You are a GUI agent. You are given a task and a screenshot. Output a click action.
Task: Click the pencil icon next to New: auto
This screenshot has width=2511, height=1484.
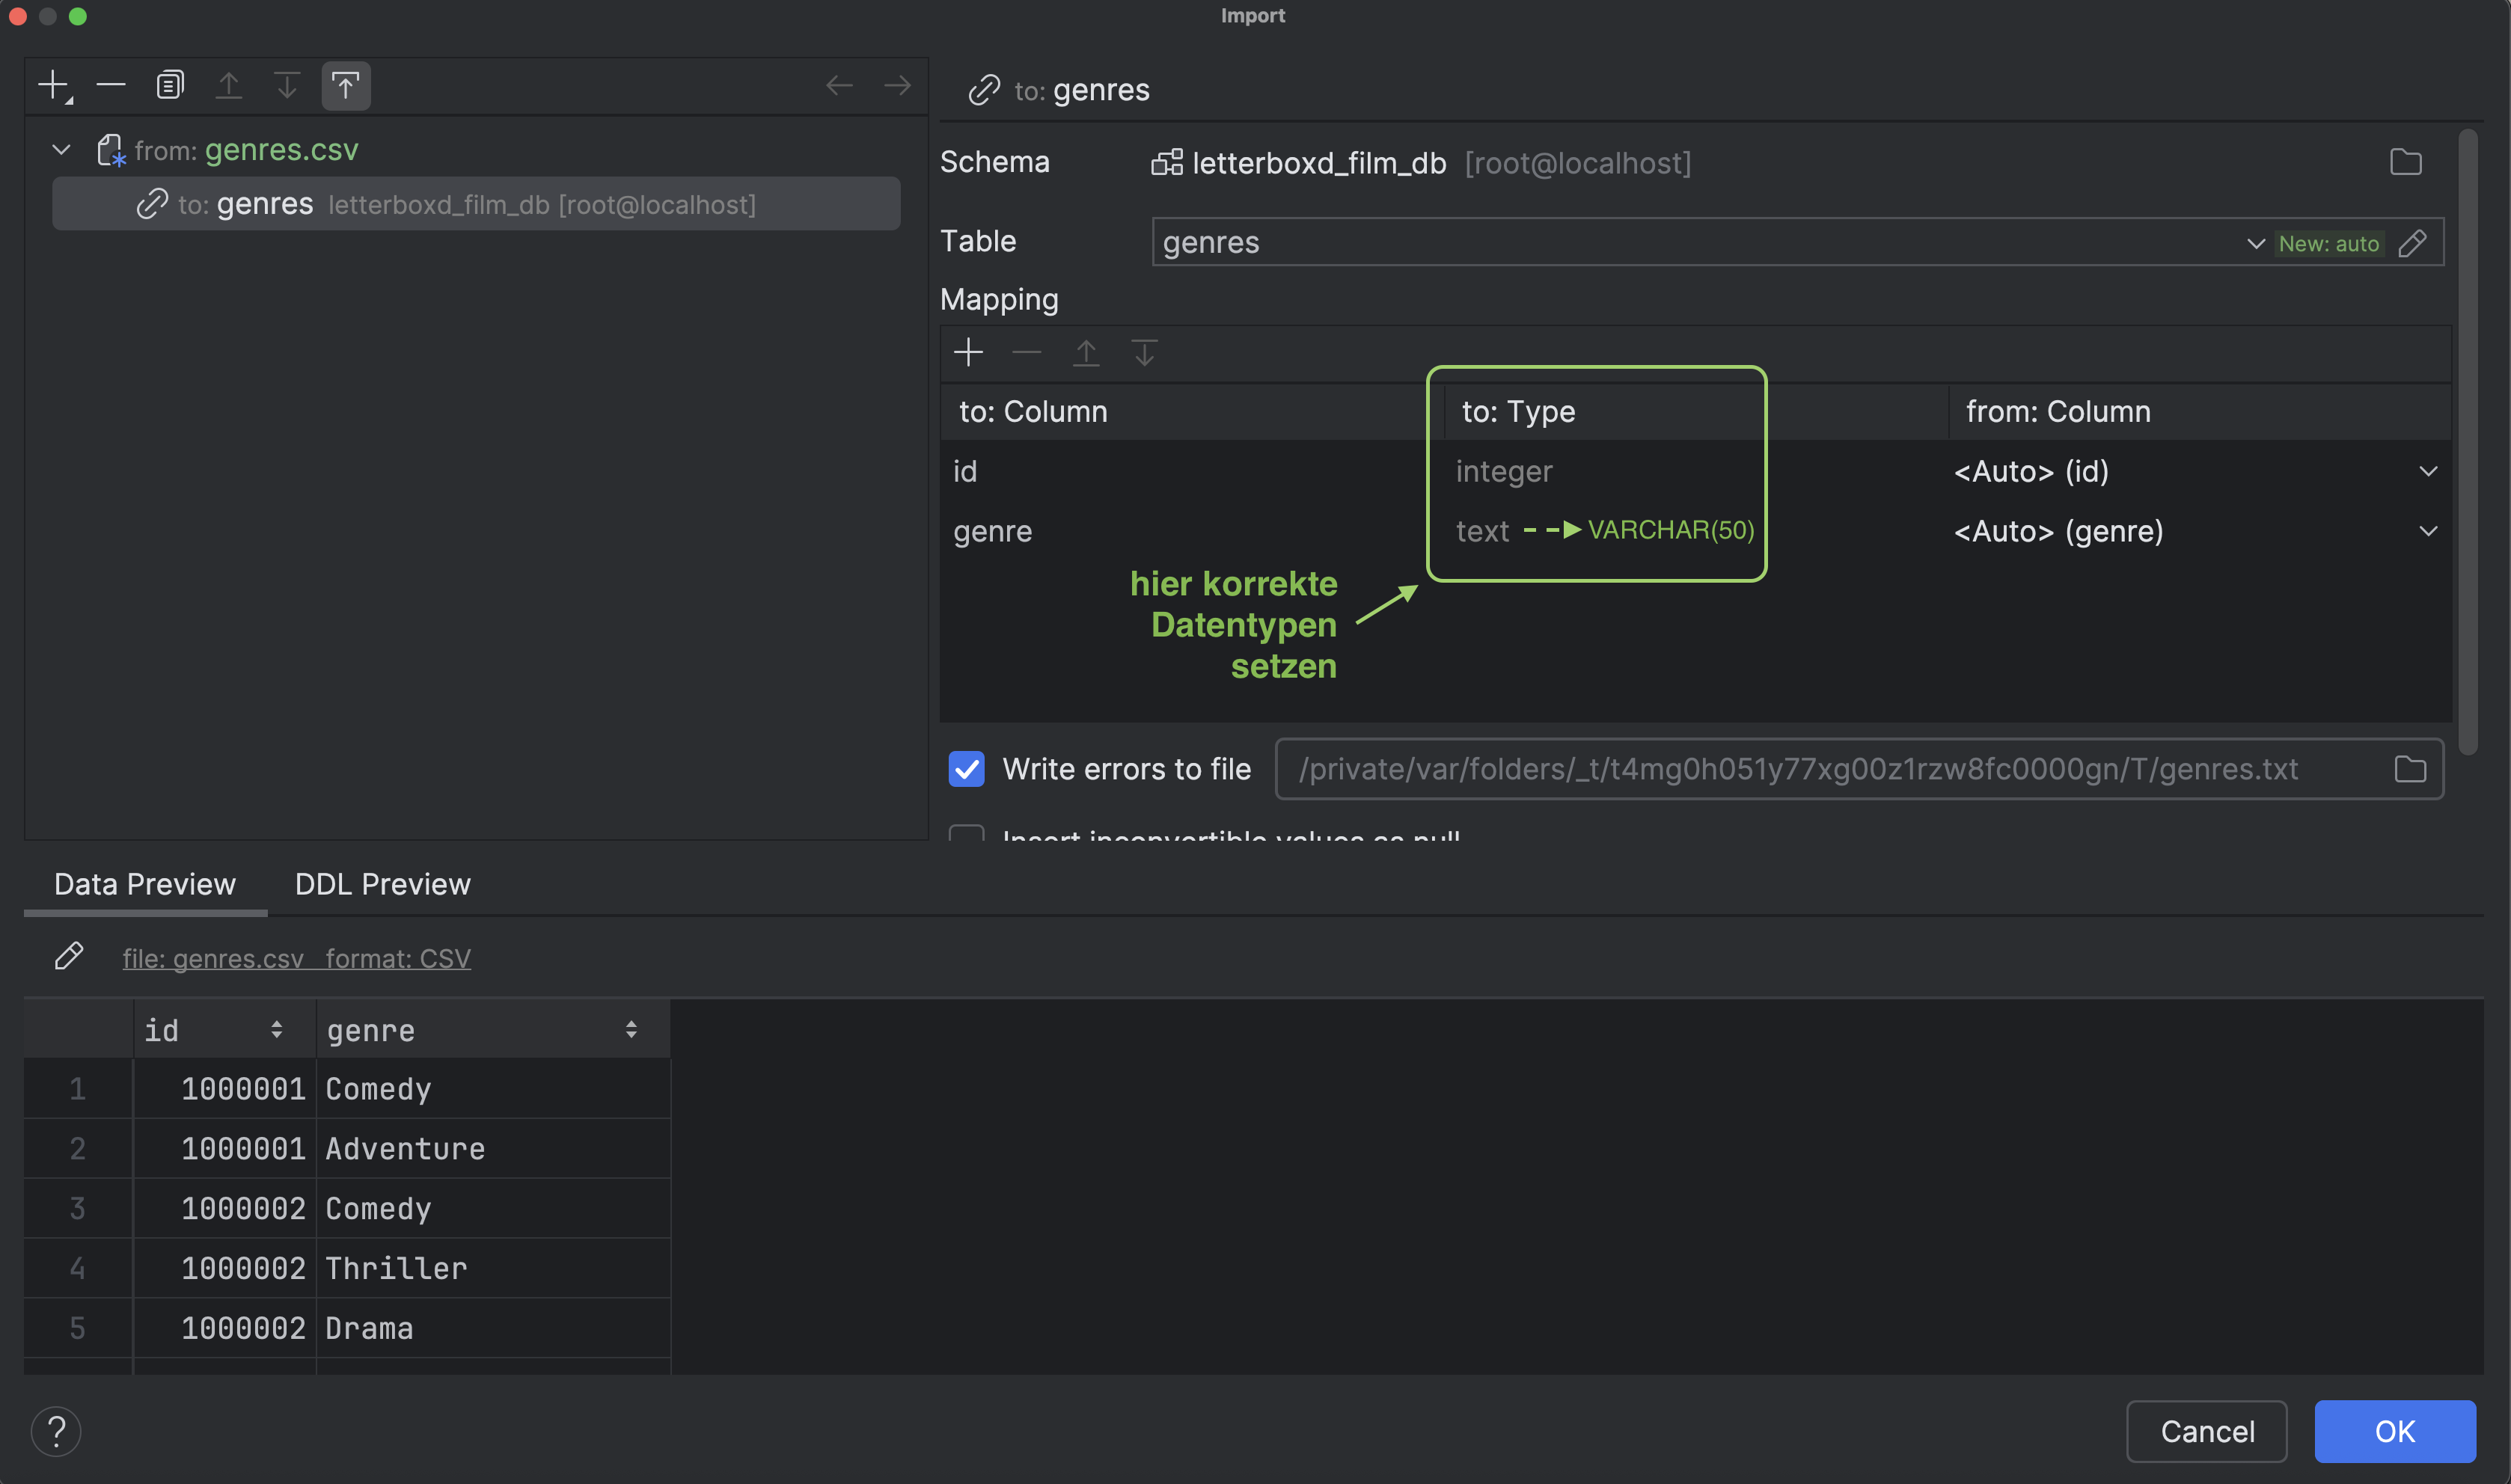(x=2412, y=243)
